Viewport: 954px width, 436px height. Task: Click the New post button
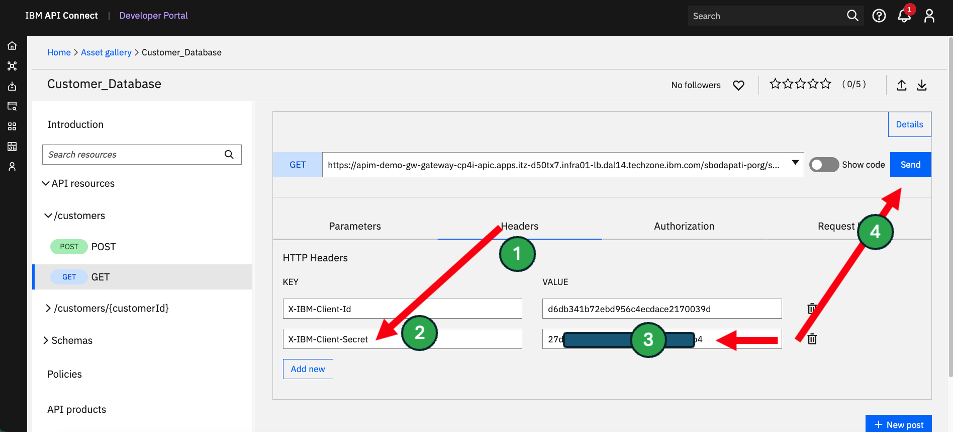pos(898,424)
